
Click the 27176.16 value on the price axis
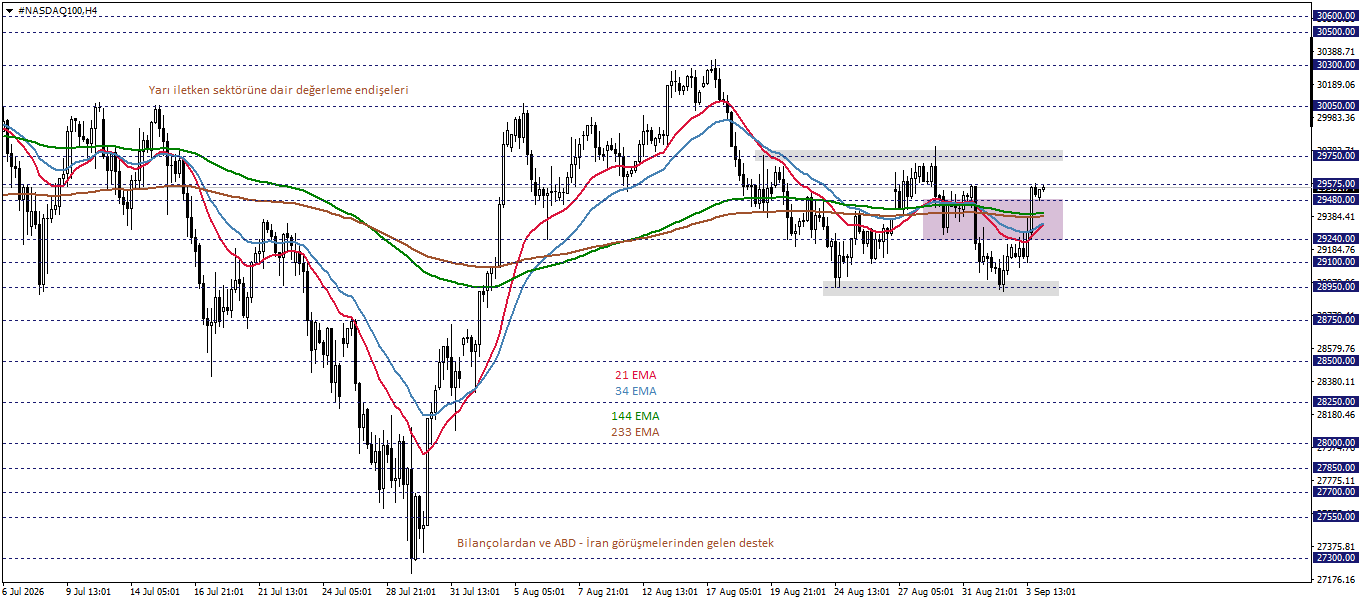(1337, 579)
